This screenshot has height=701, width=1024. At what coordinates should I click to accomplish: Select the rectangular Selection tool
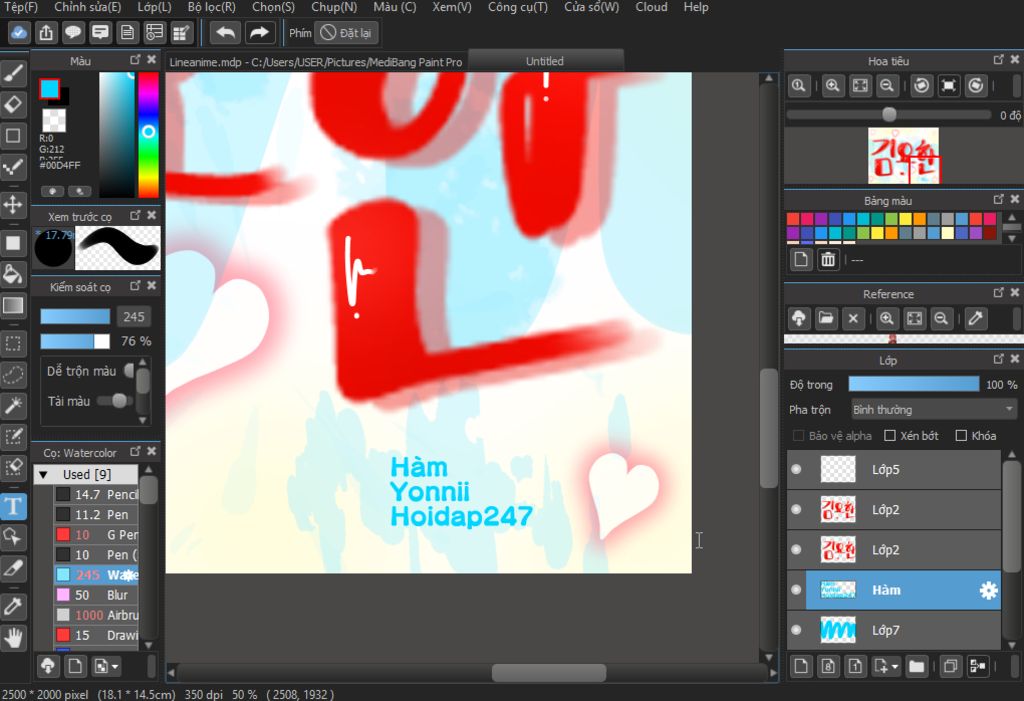[x=13, y=343]
